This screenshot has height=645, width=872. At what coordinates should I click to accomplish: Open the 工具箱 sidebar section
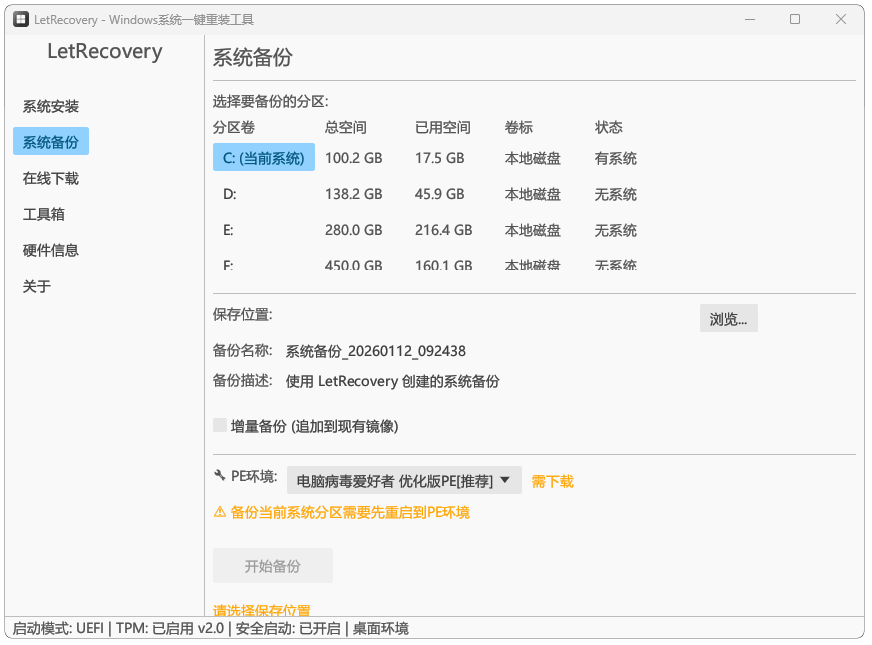coord(44,215)
